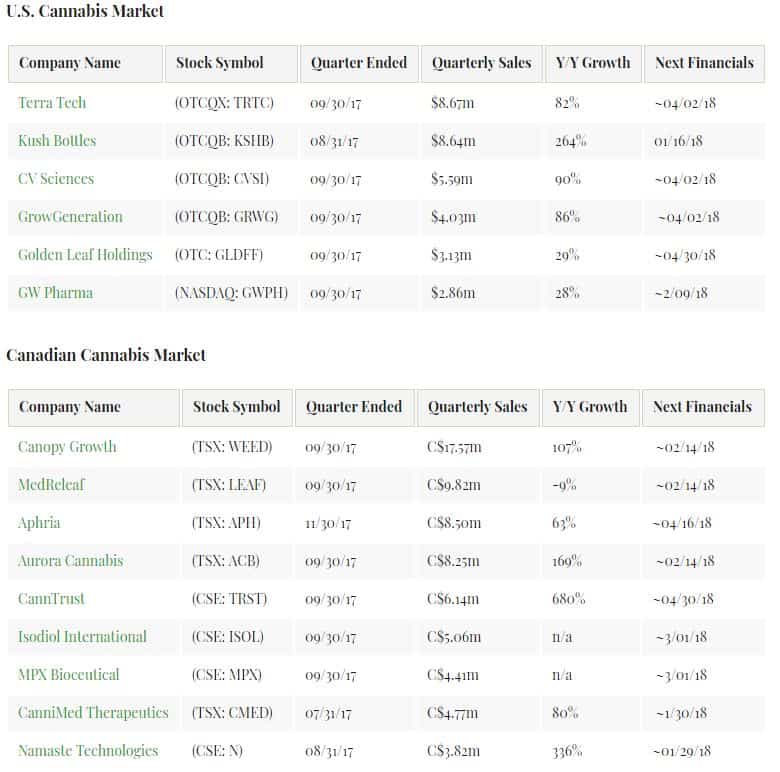Screen dimensions: 780x772
Task: Open the Namaste Technologies link
Action: pos(88,751)
